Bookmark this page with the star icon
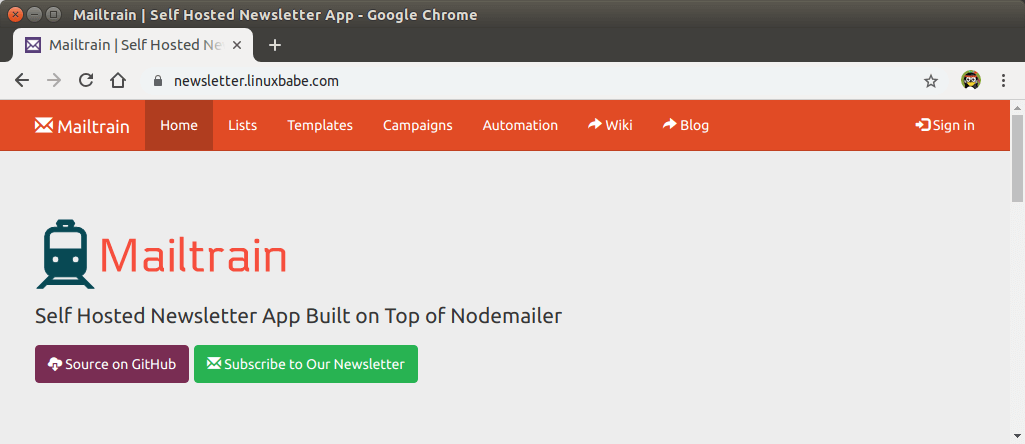Image resolution: width=1025 pixels, height=444 pixels. point(931,81)
